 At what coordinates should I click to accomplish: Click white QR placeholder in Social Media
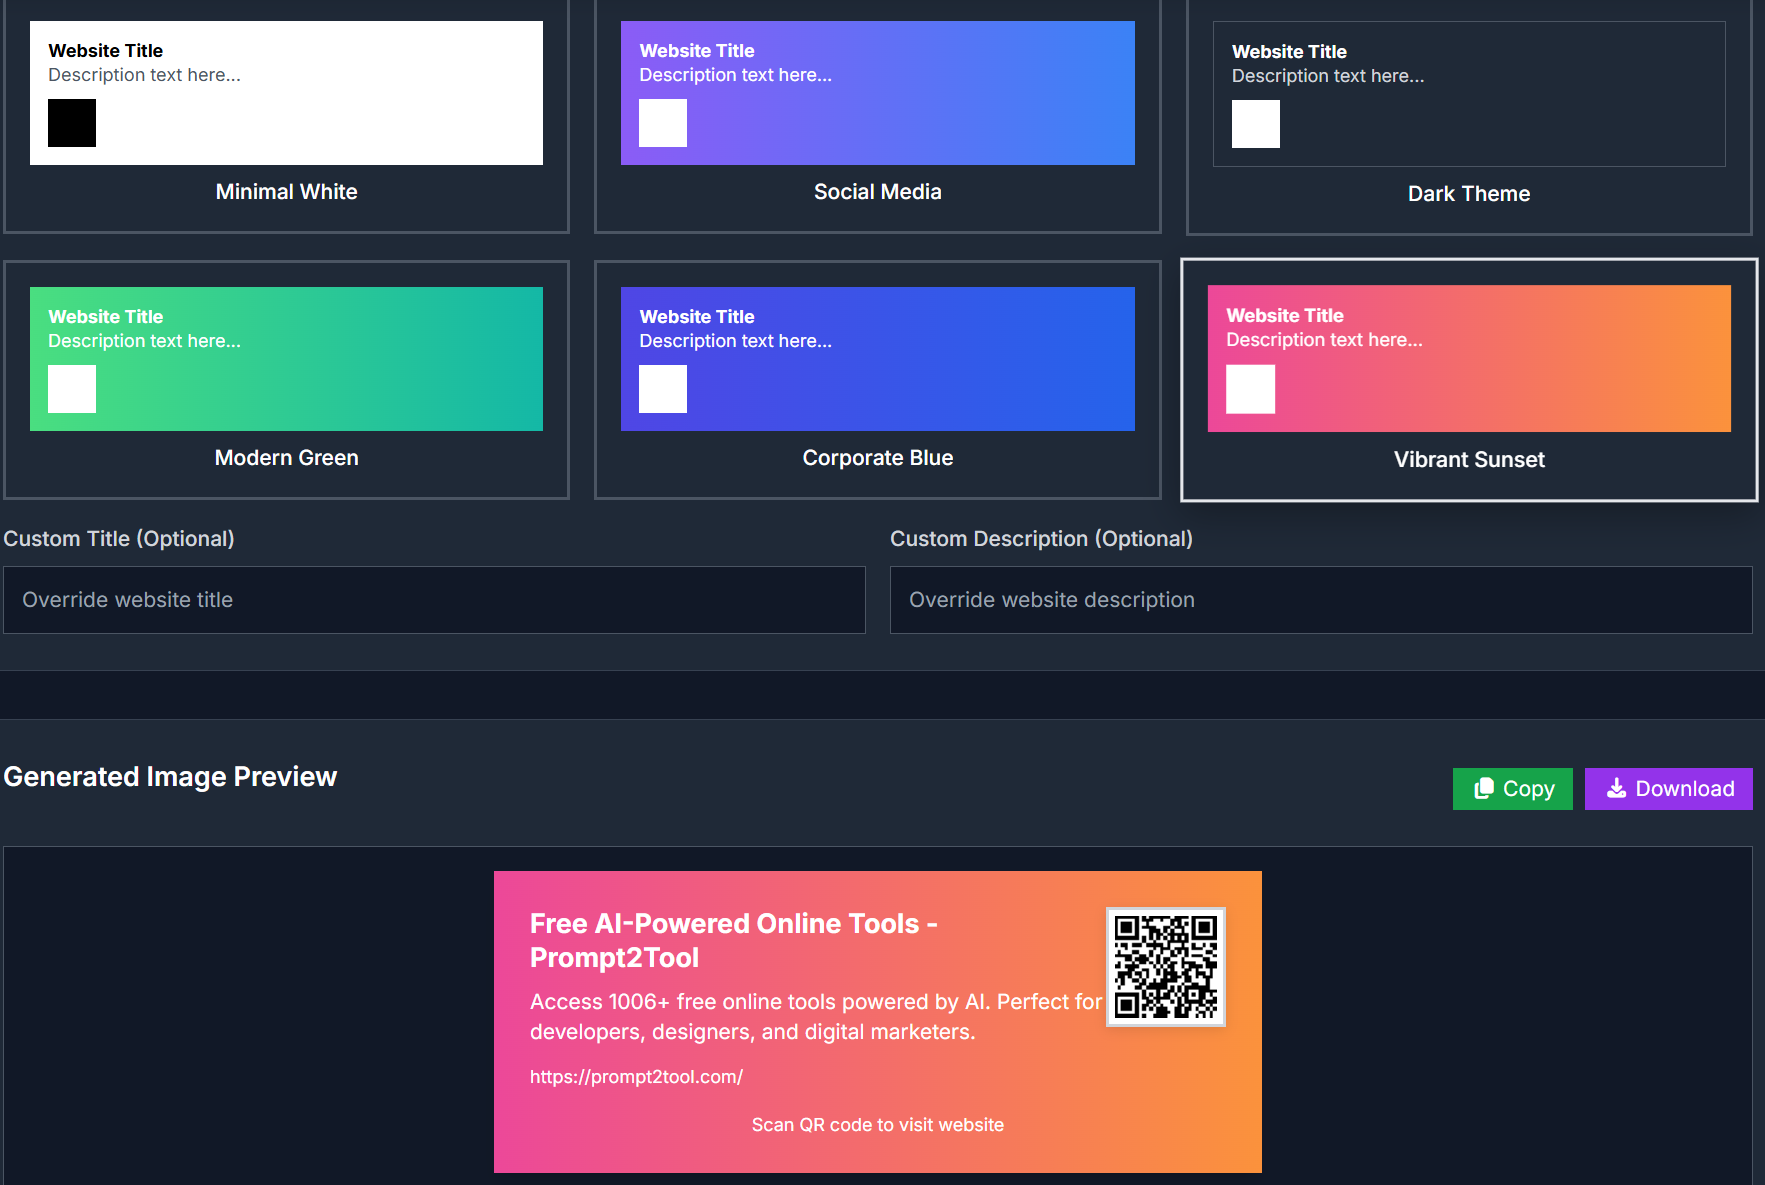point(663,123)
